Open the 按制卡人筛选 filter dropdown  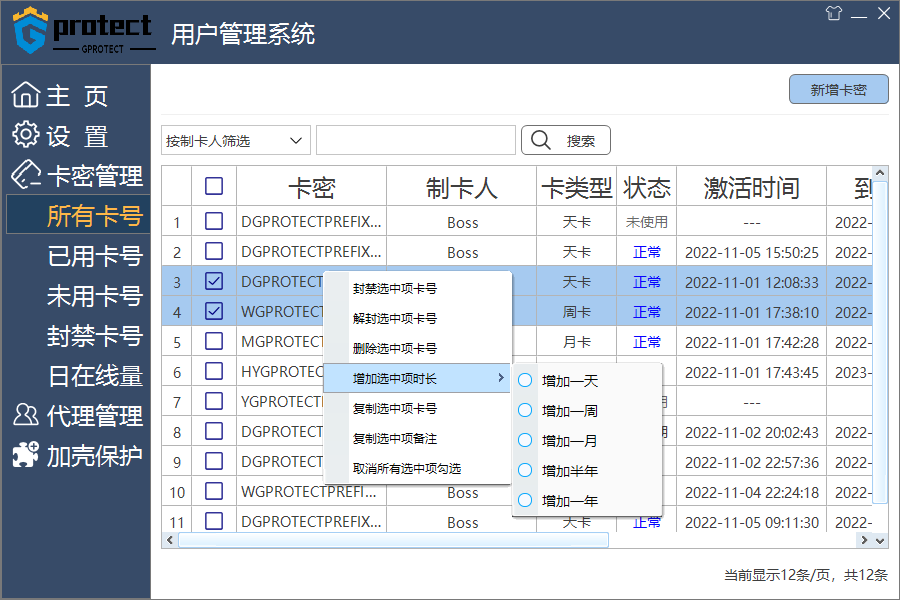coord(236,140)
